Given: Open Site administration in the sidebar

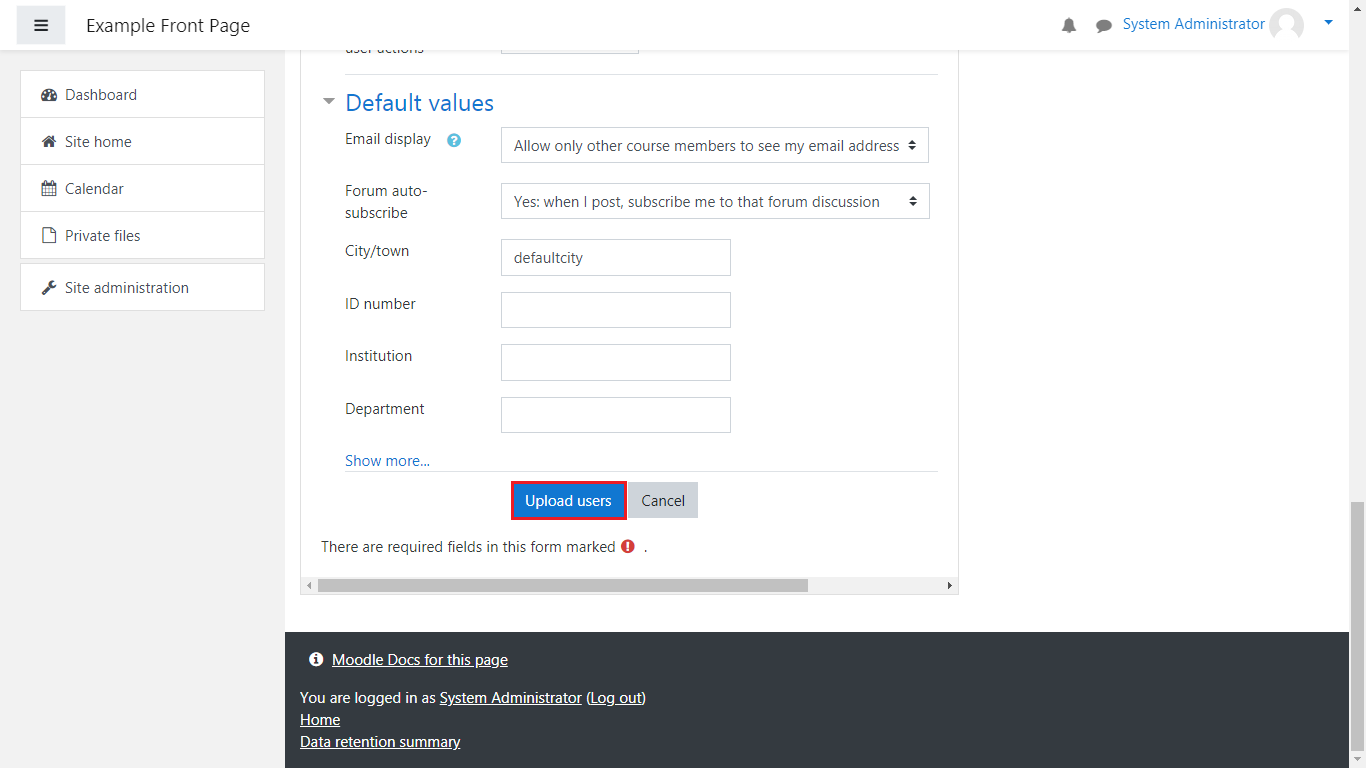Looking at the screenshot, I should [x=126, y=288].
